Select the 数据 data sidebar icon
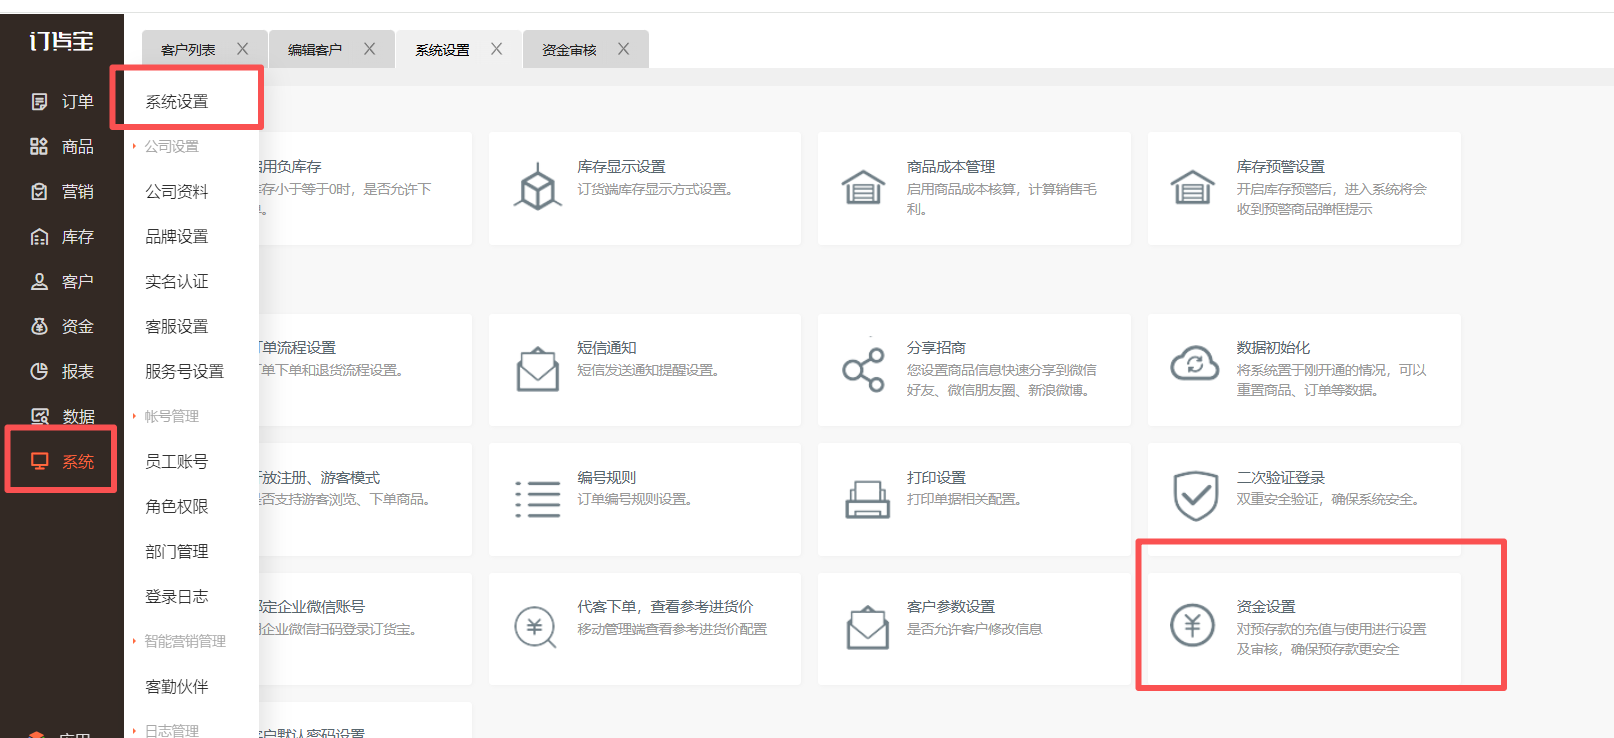This screenshot has width=1614, height=738. pyautogui.click(x=39, y=417)
